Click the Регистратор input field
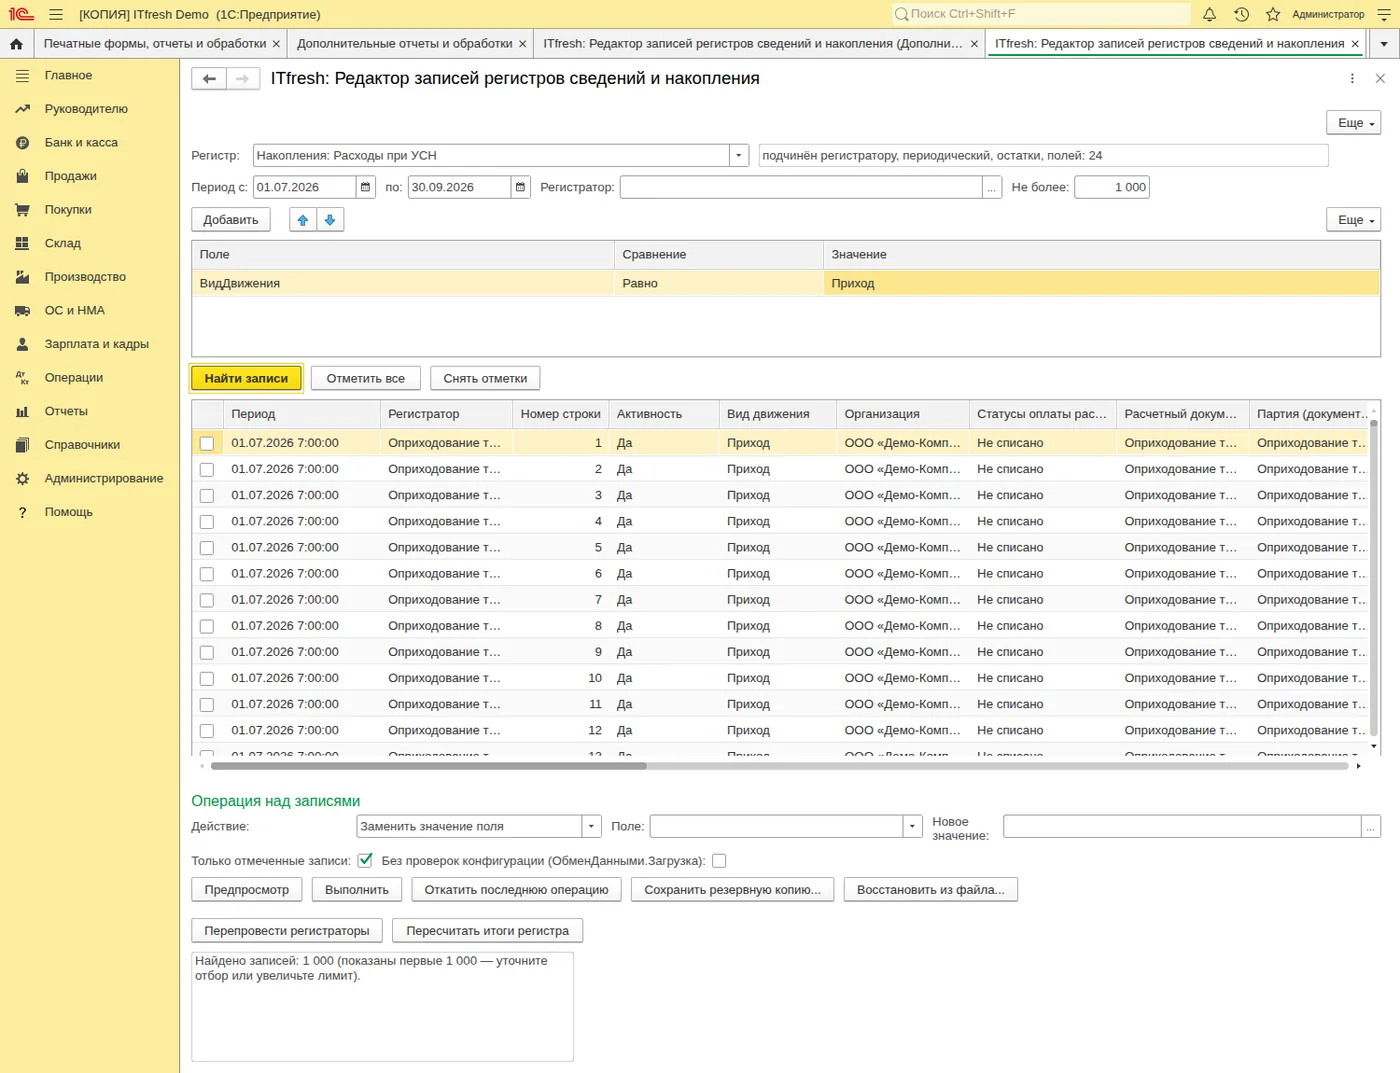Screen dimensions: 1400x1073 tap(801, 187)
